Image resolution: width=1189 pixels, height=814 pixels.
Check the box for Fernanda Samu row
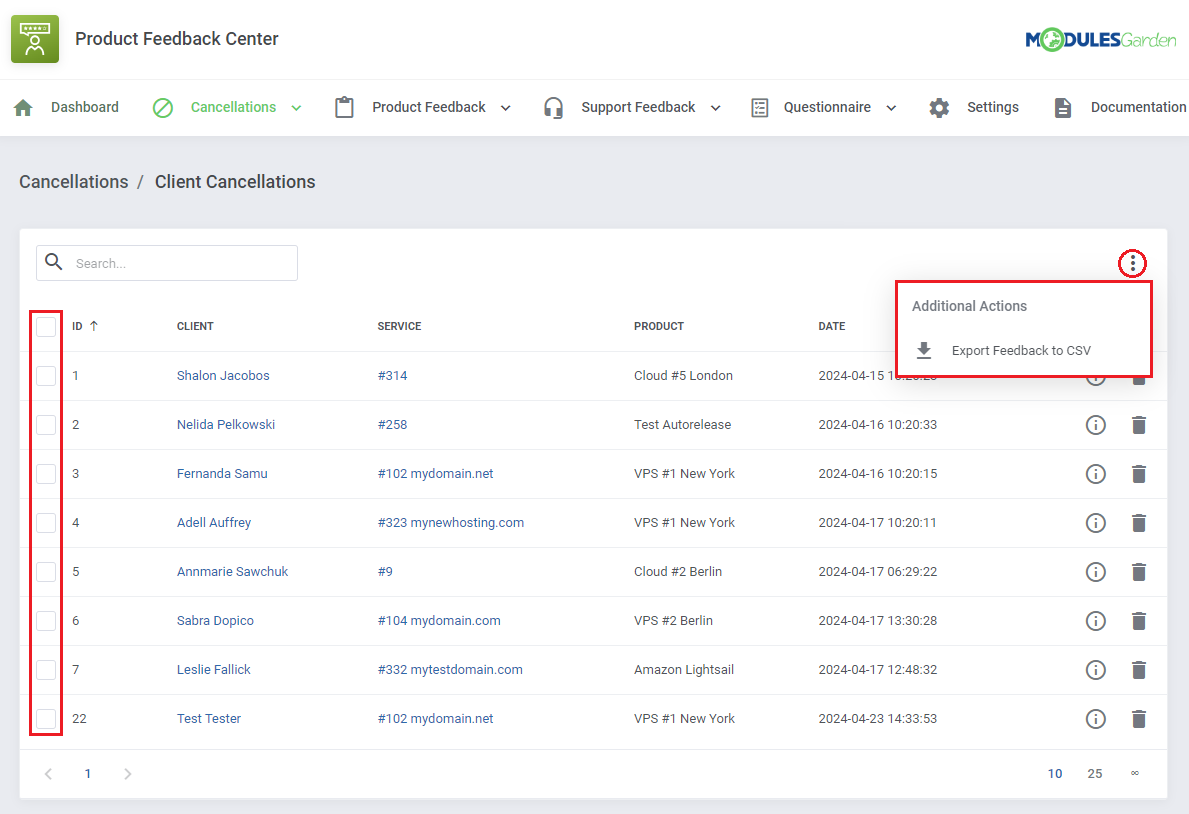(x=46, y=473)
